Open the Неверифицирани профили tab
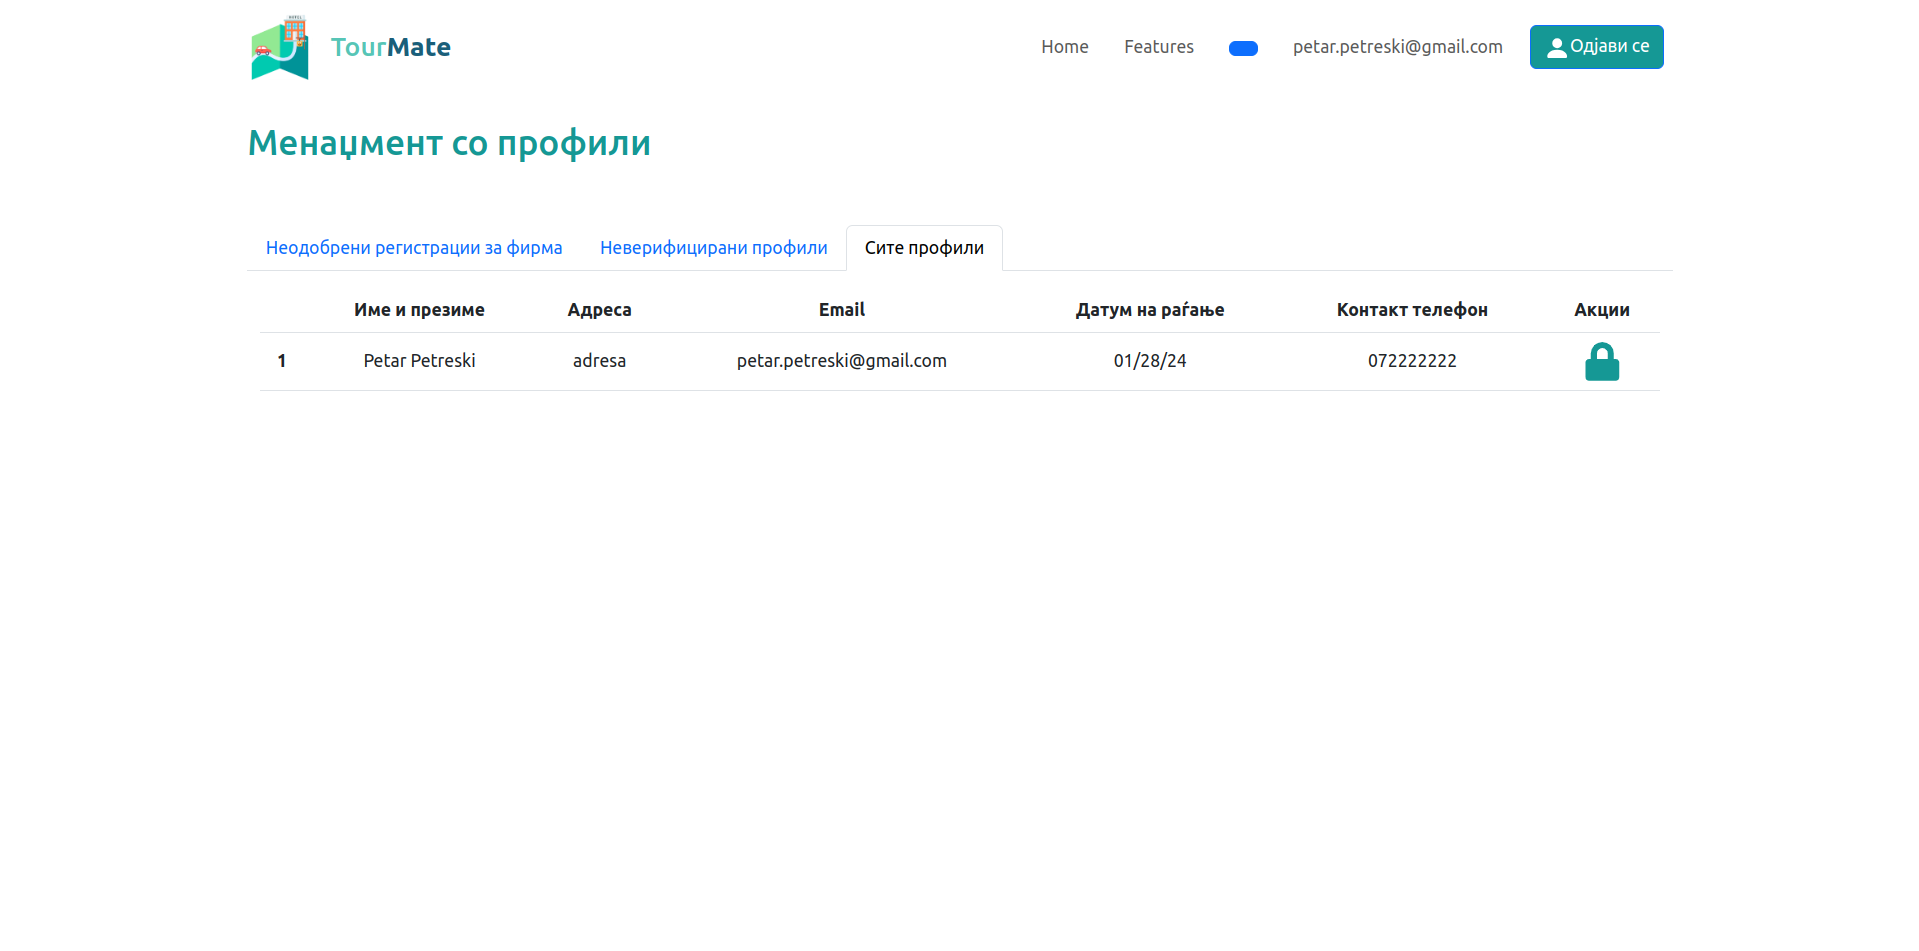 click(713, 248)
